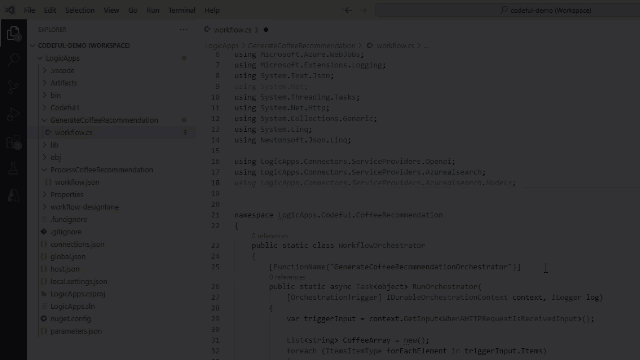Expand the Codeful1 folder
This screenshot has height=360, width=640.
coord(64,108)
